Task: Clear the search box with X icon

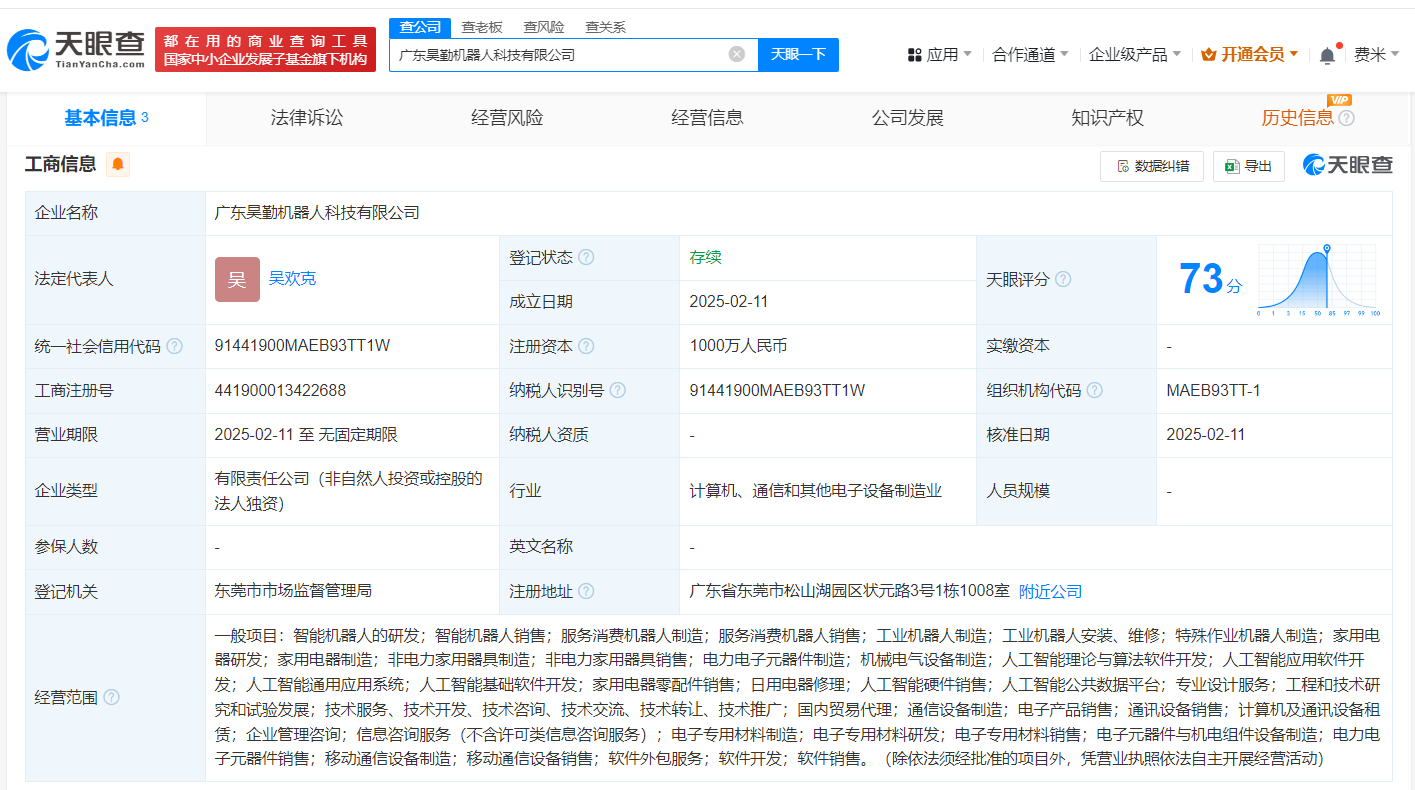Action: pos(737,54)
